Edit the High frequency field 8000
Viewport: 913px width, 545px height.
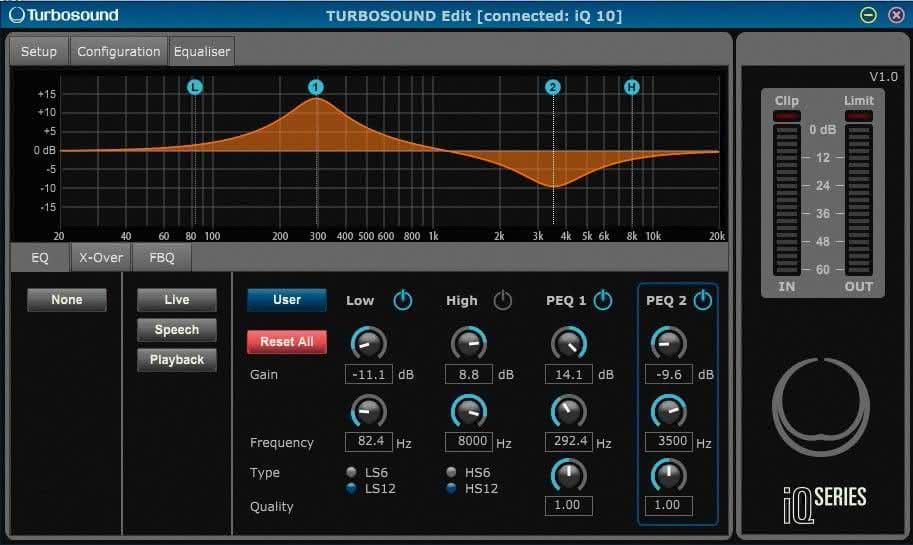tap(469, 441)
